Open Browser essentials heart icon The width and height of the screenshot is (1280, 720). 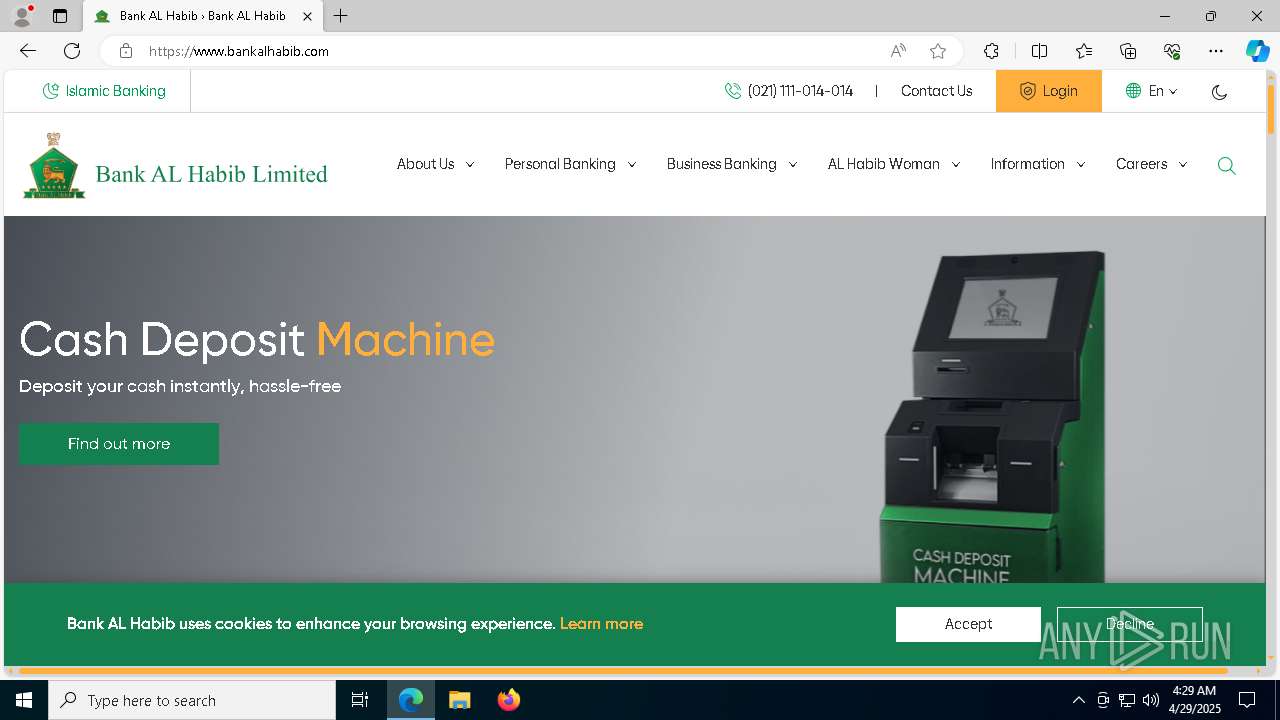click(1172, 51)
